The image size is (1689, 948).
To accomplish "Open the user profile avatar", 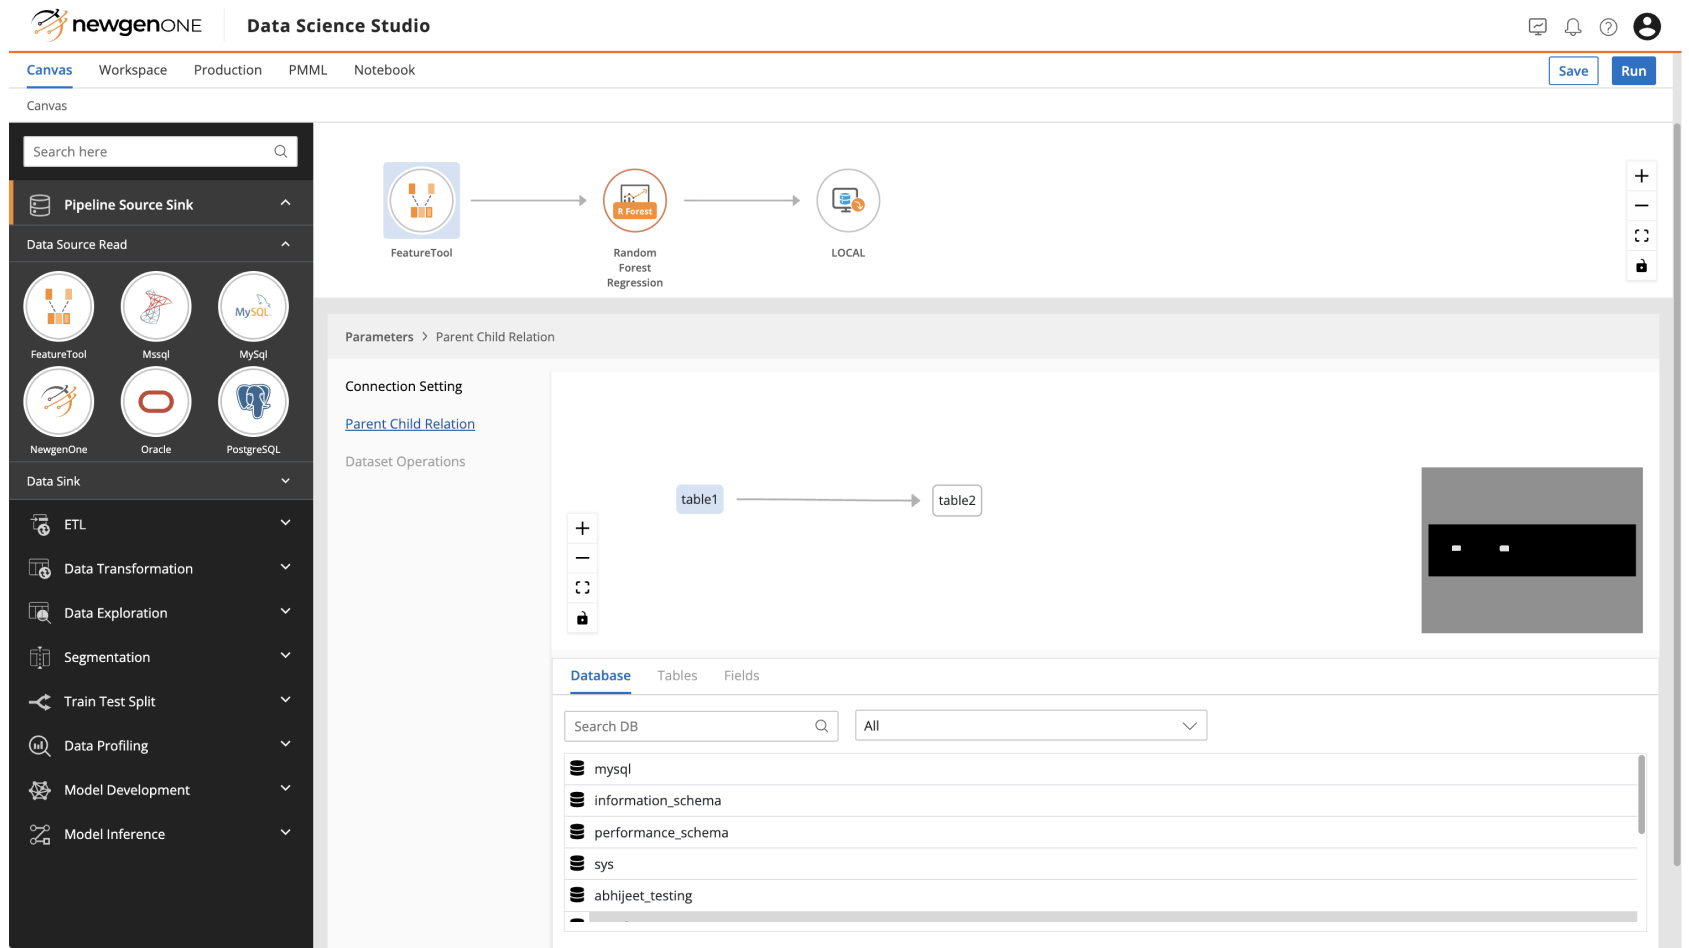I will tap(1646, 27).
